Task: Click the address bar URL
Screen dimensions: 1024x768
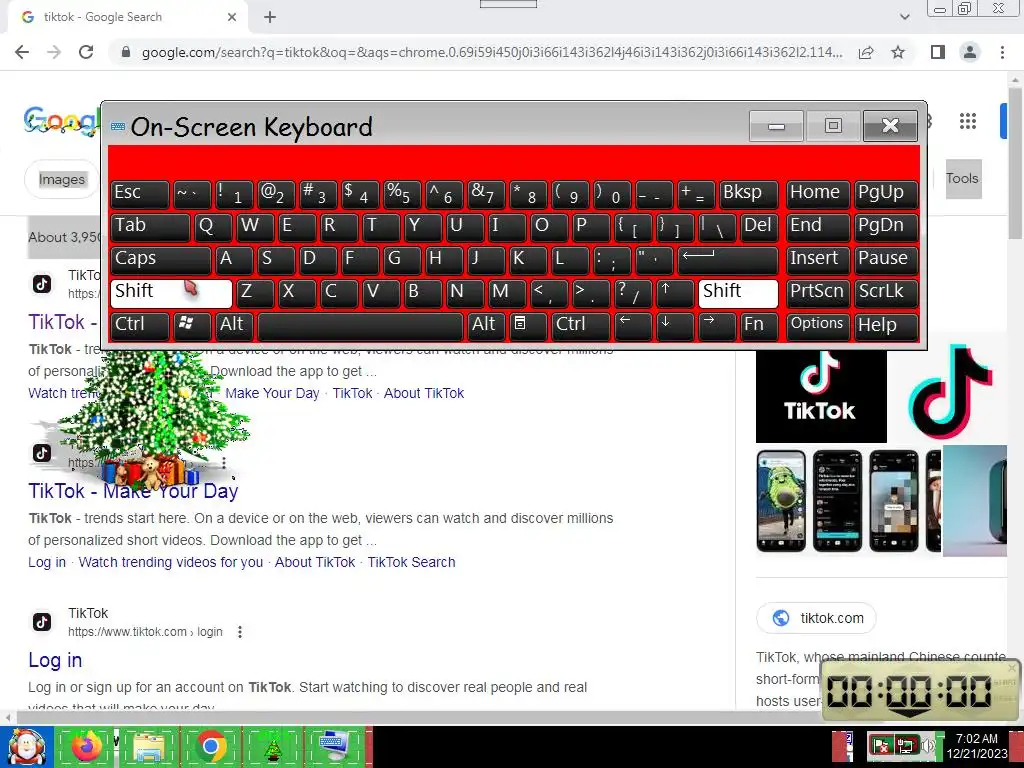Action: [x=491, y=52]
